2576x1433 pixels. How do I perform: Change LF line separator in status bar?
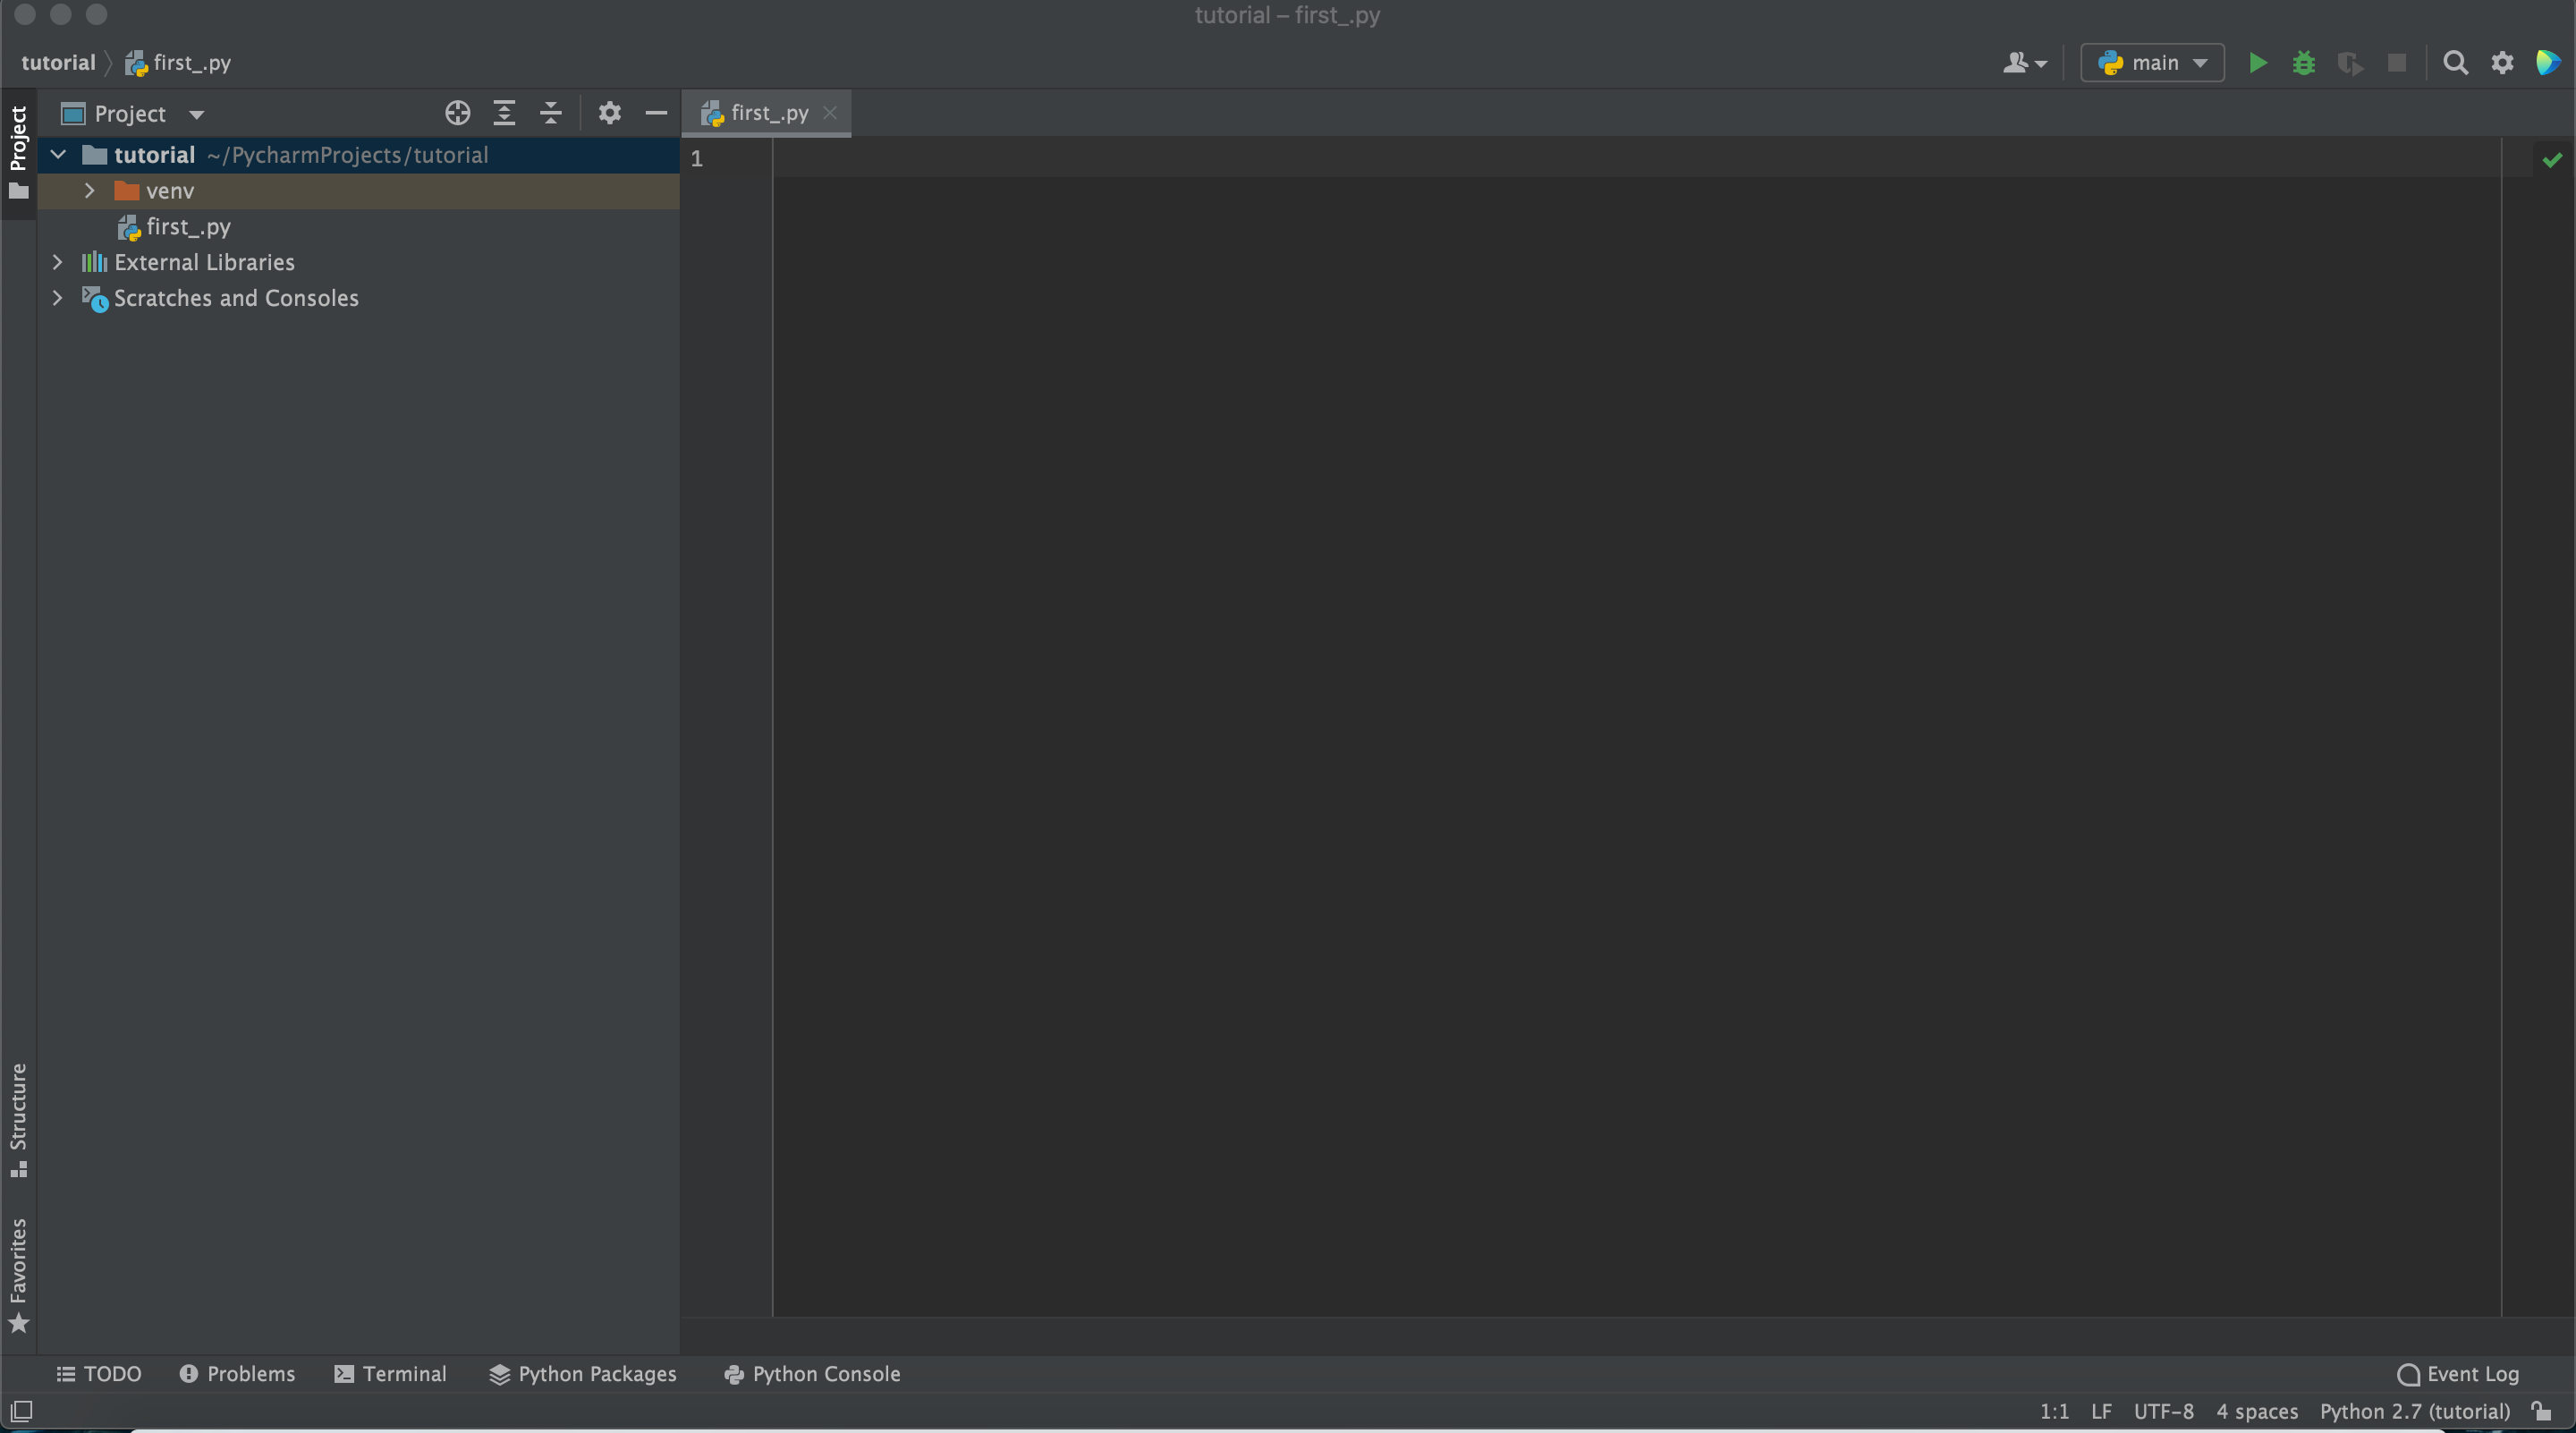2101,1411
